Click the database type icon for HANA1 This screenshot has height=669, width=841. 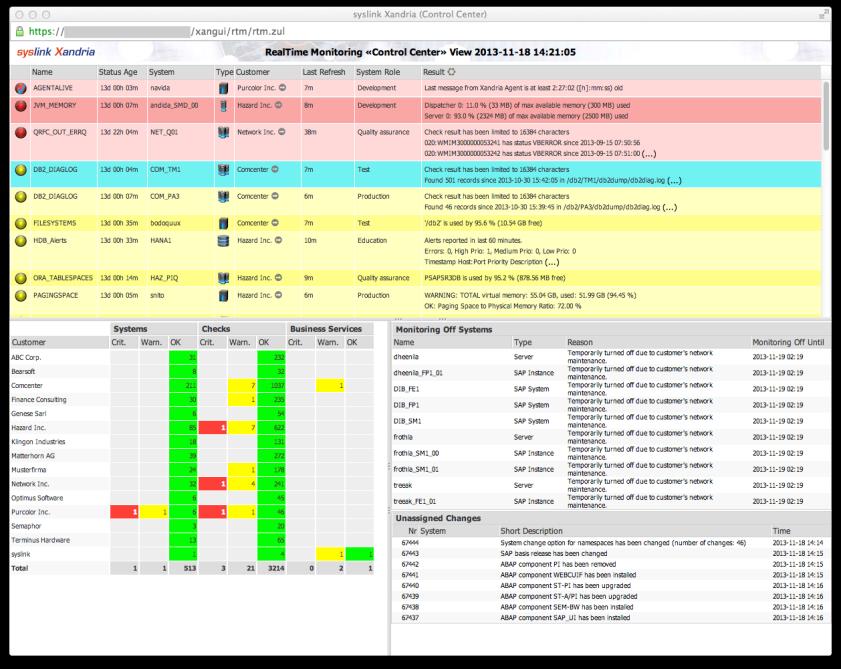coord(224,241)
